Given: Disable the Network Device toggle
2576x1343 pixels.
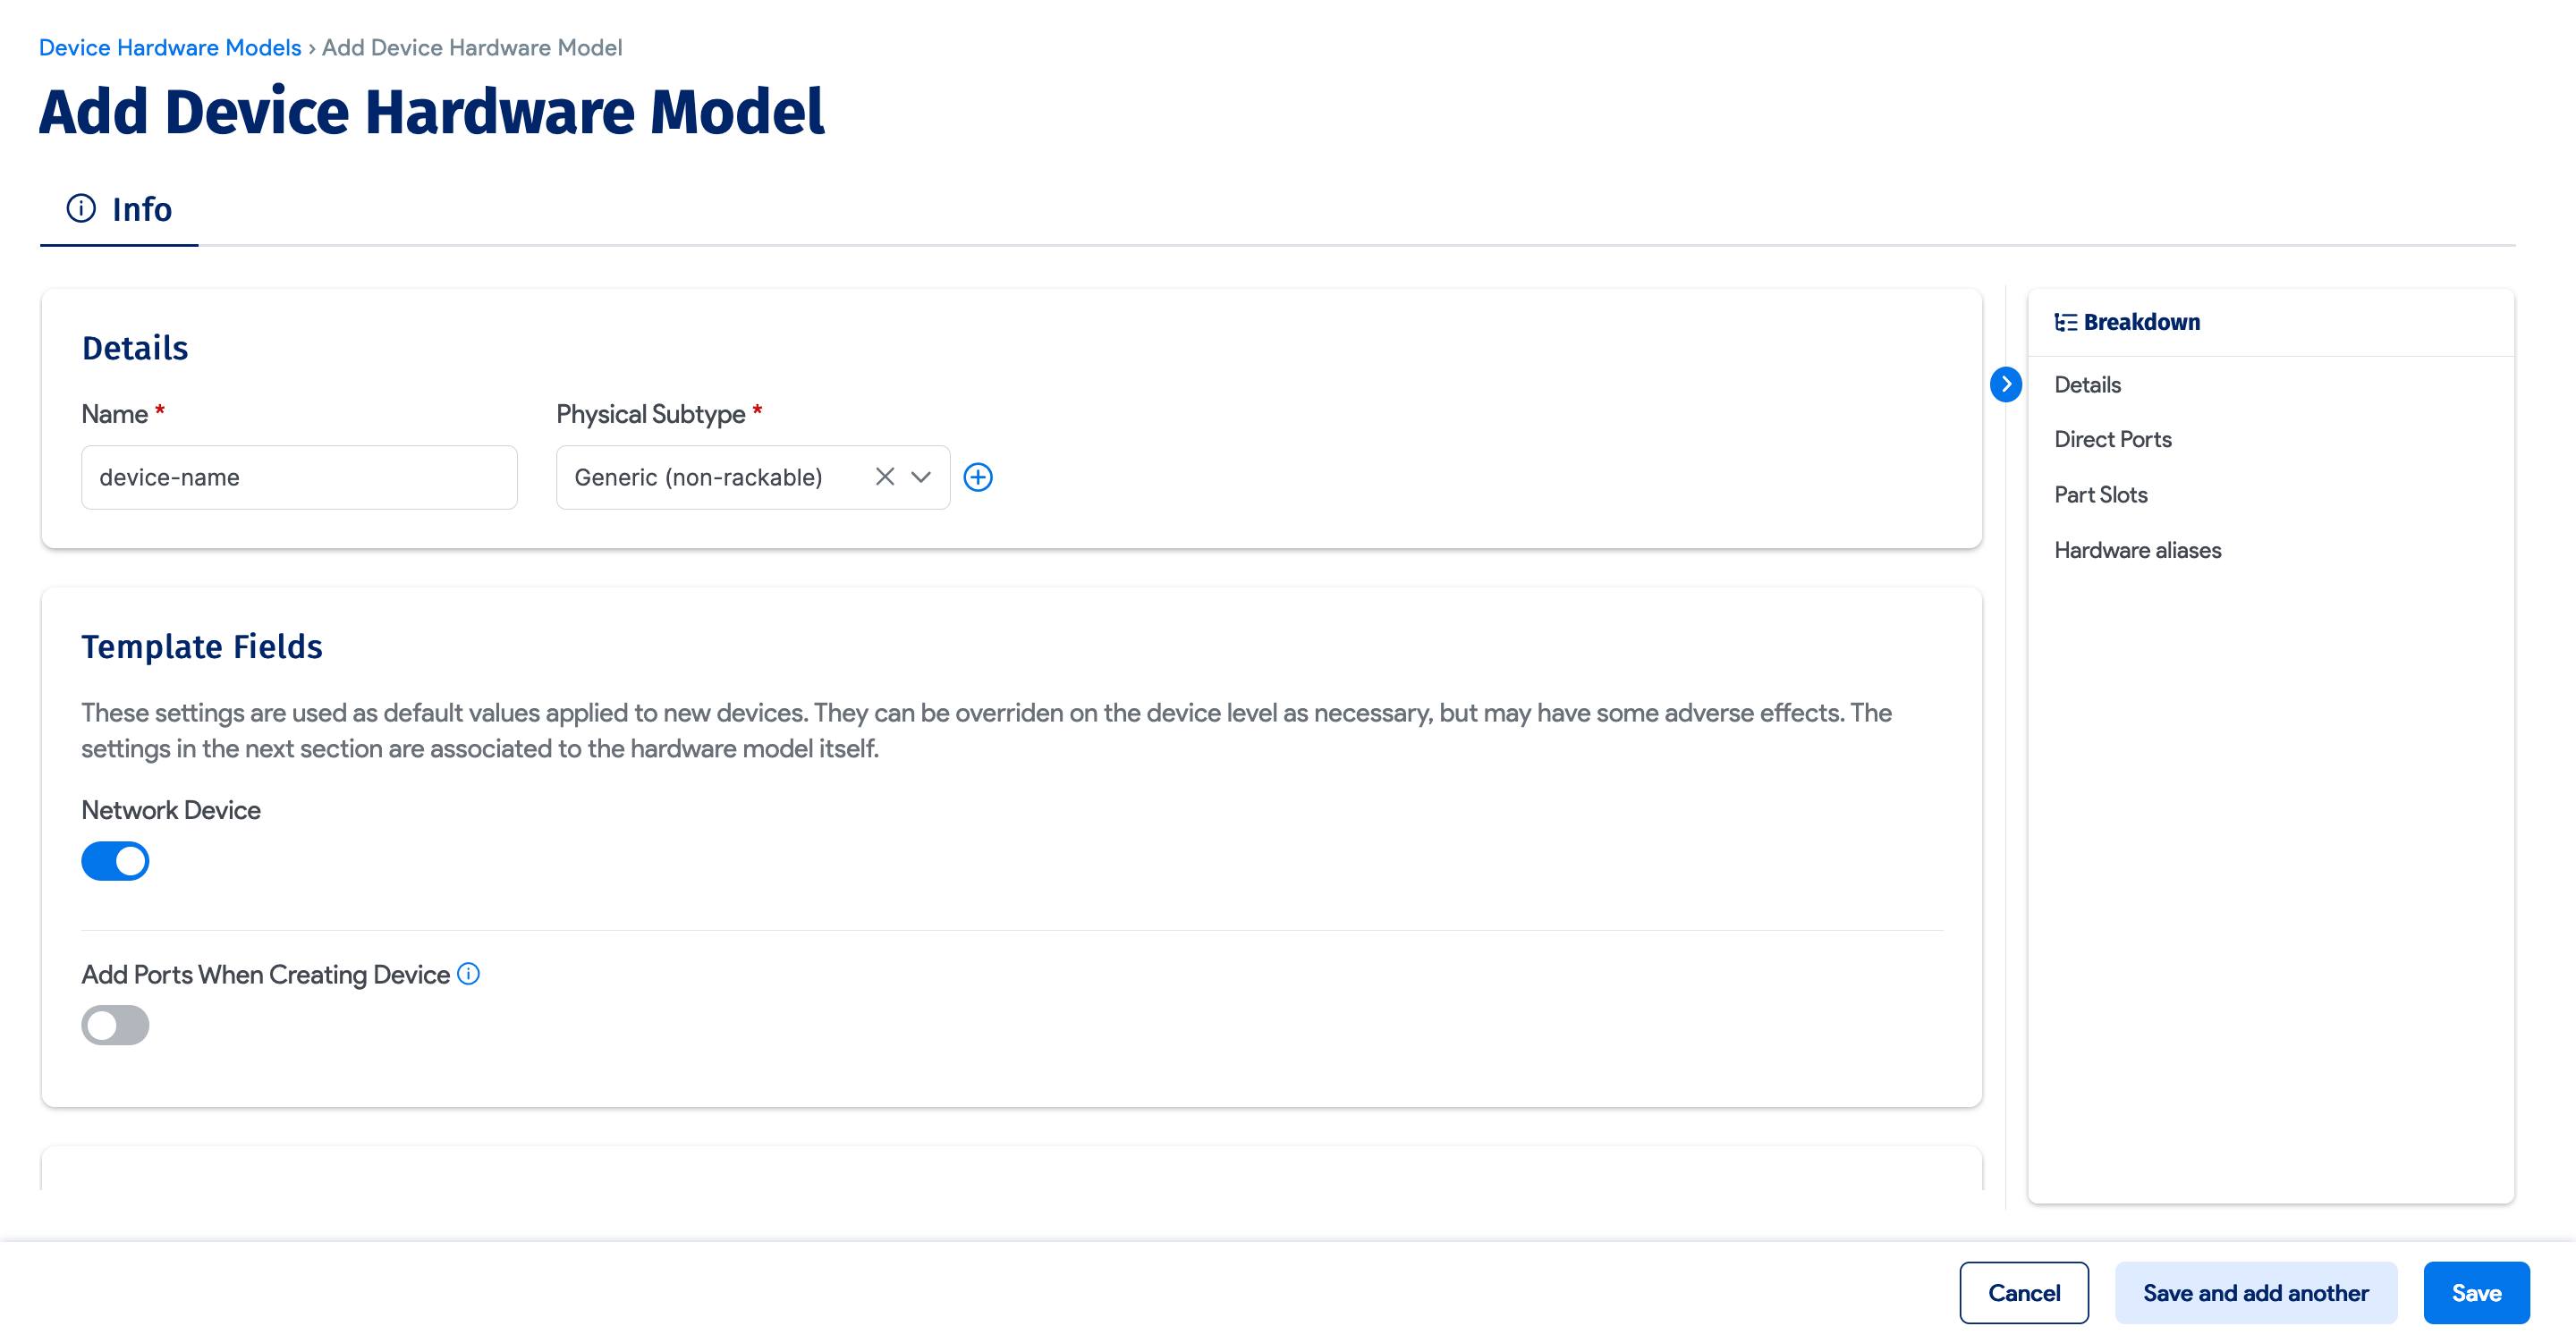Looking at the screenshot, I should [x=115, y=860].
